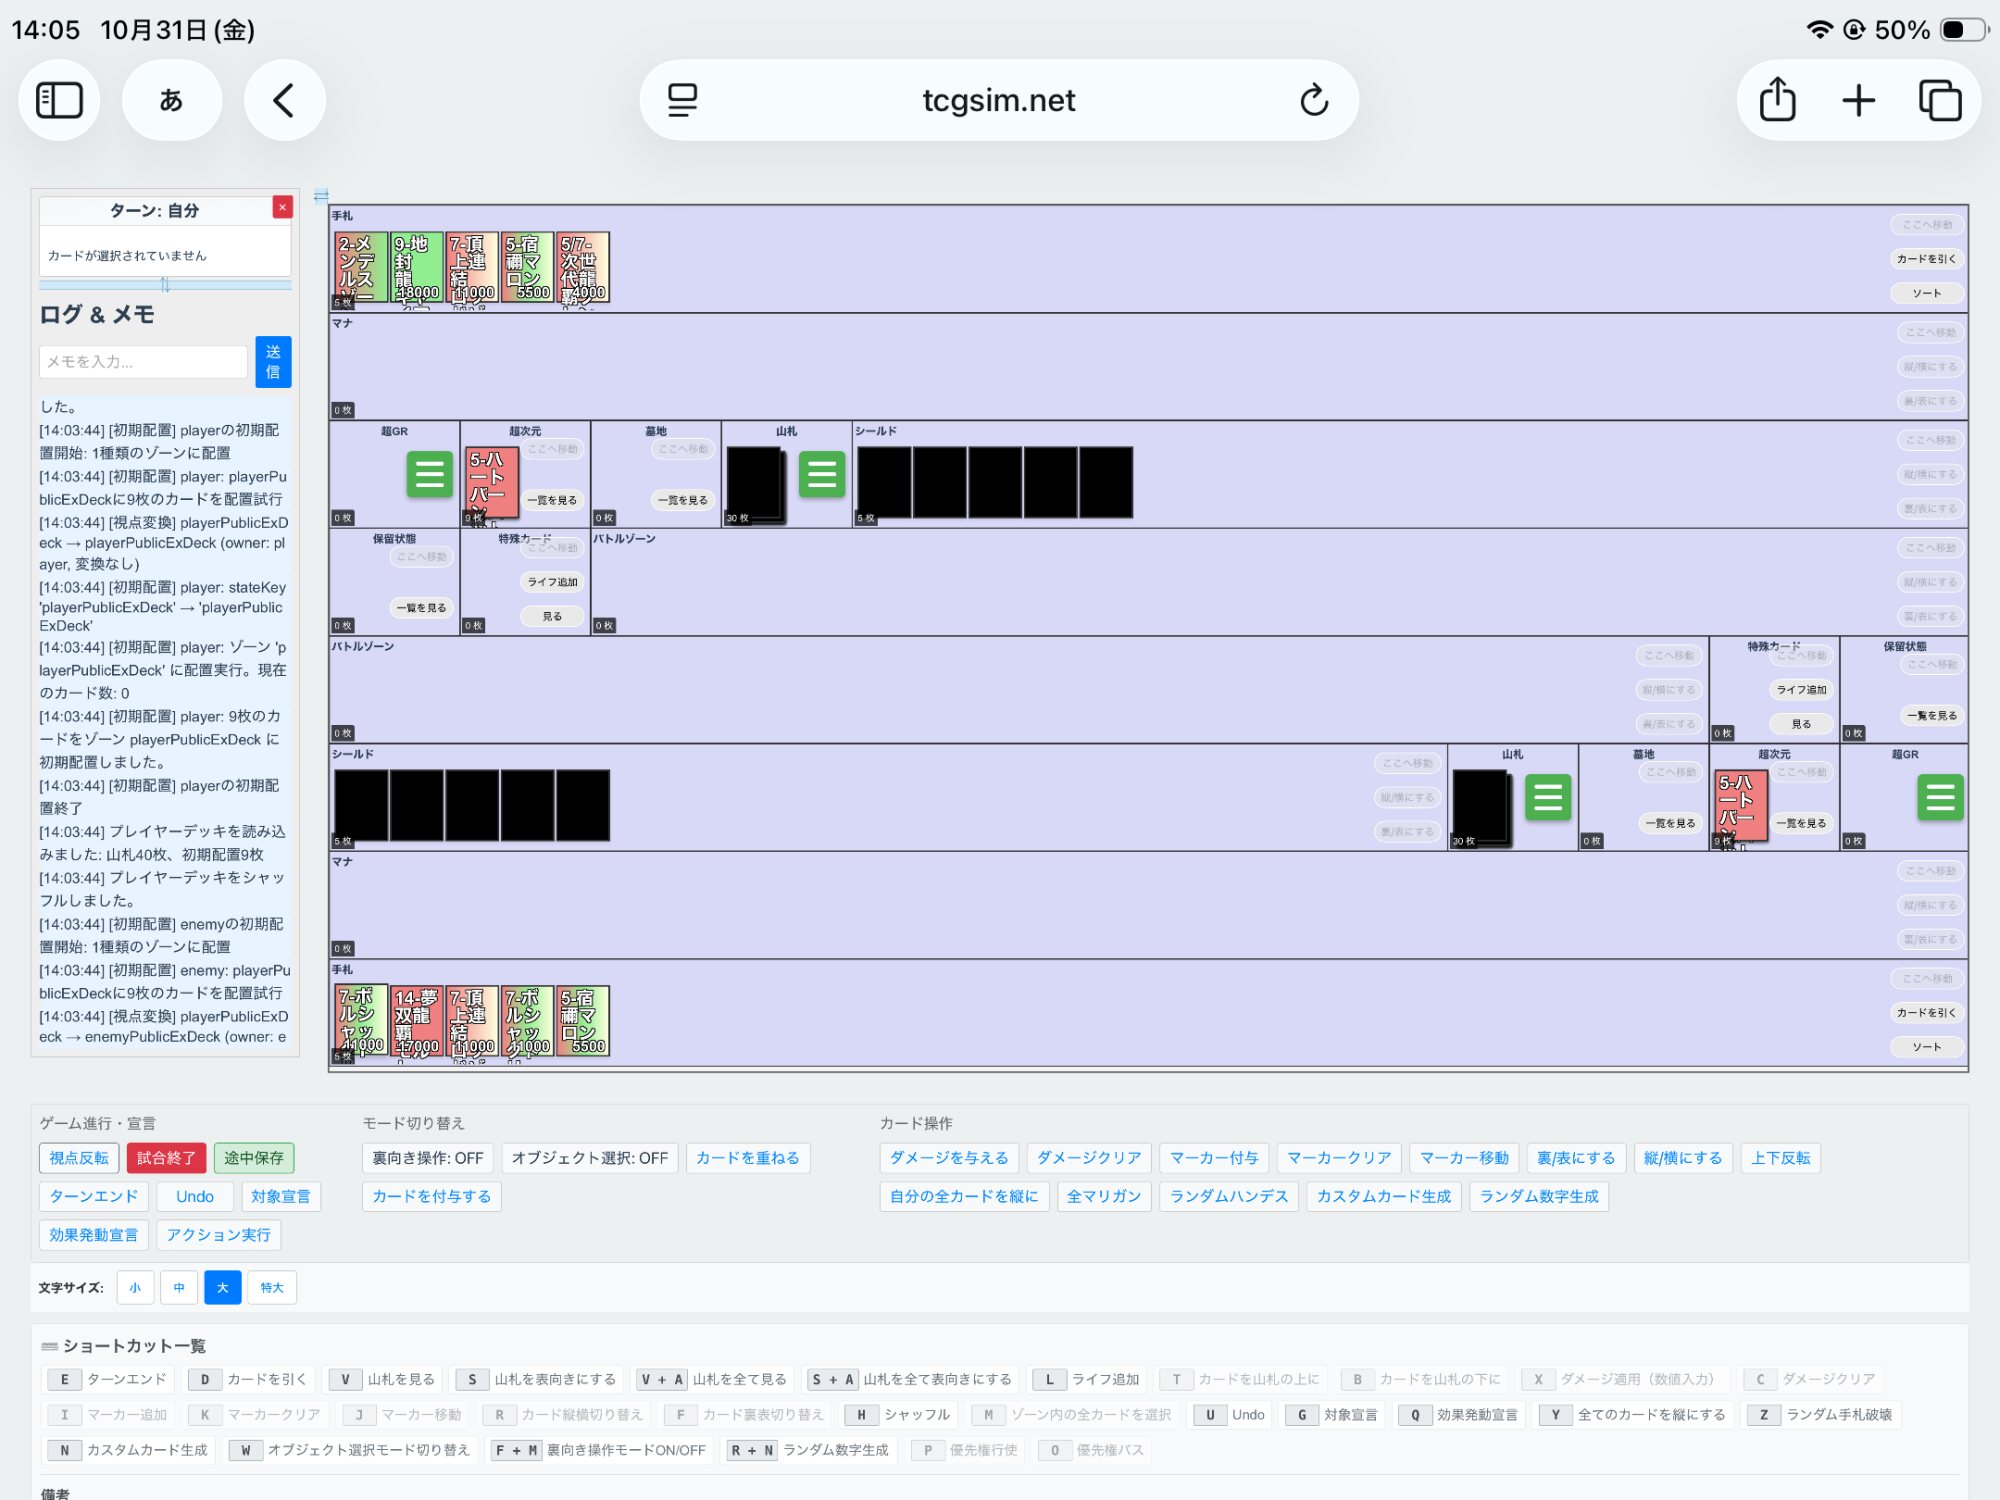The height and width of the screenshot is (1500, 2000).
Task: Tap the Safari sidebar icon
Action: click(x=59, y=100)
